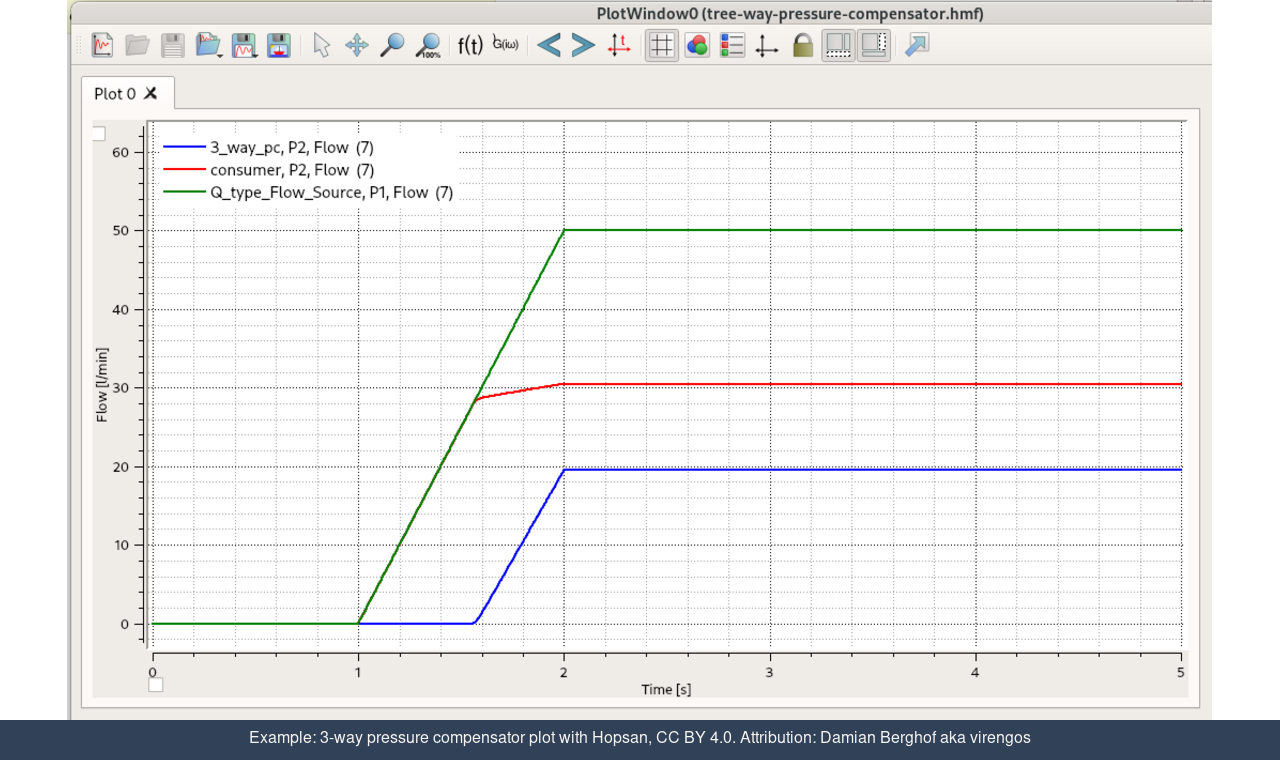Toggle the axis lock padlock

[803, 45]
